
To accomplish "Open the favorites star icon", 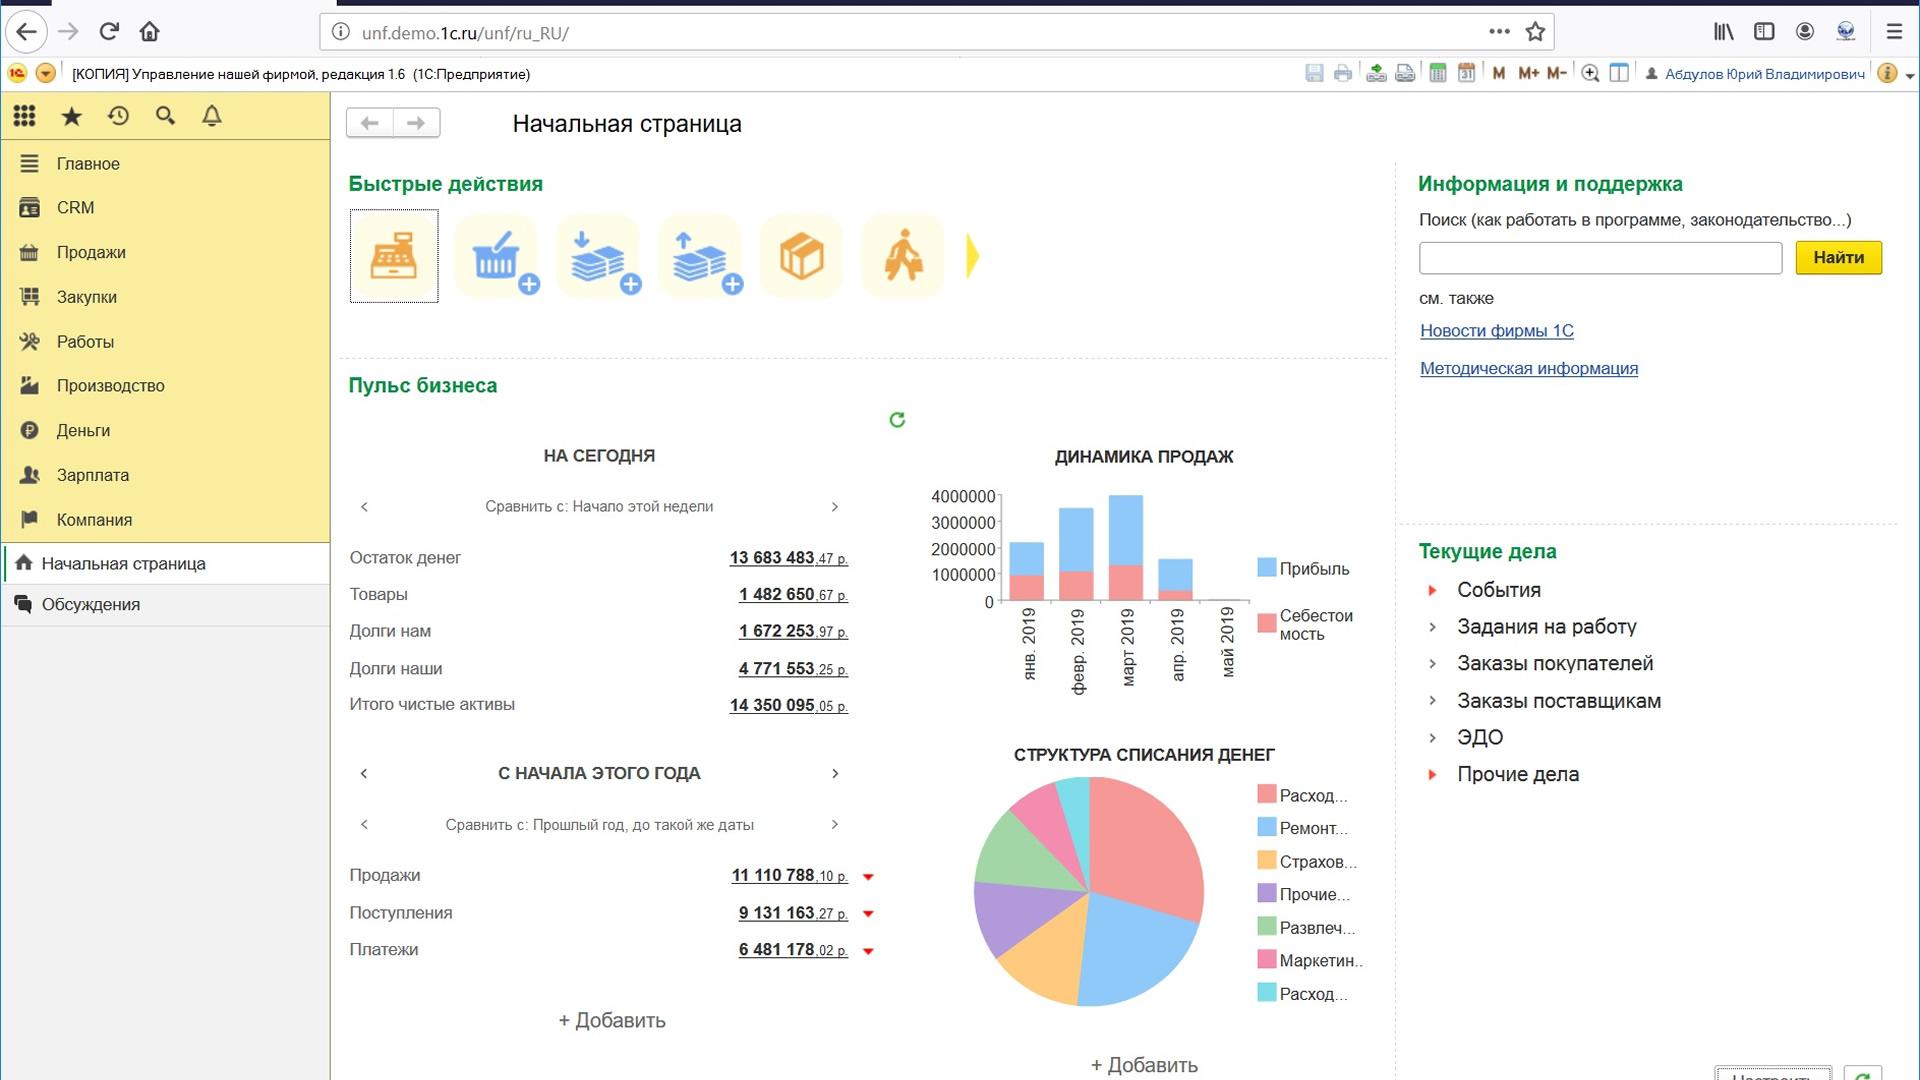I will pyautogui.click(x=71, y=116).
